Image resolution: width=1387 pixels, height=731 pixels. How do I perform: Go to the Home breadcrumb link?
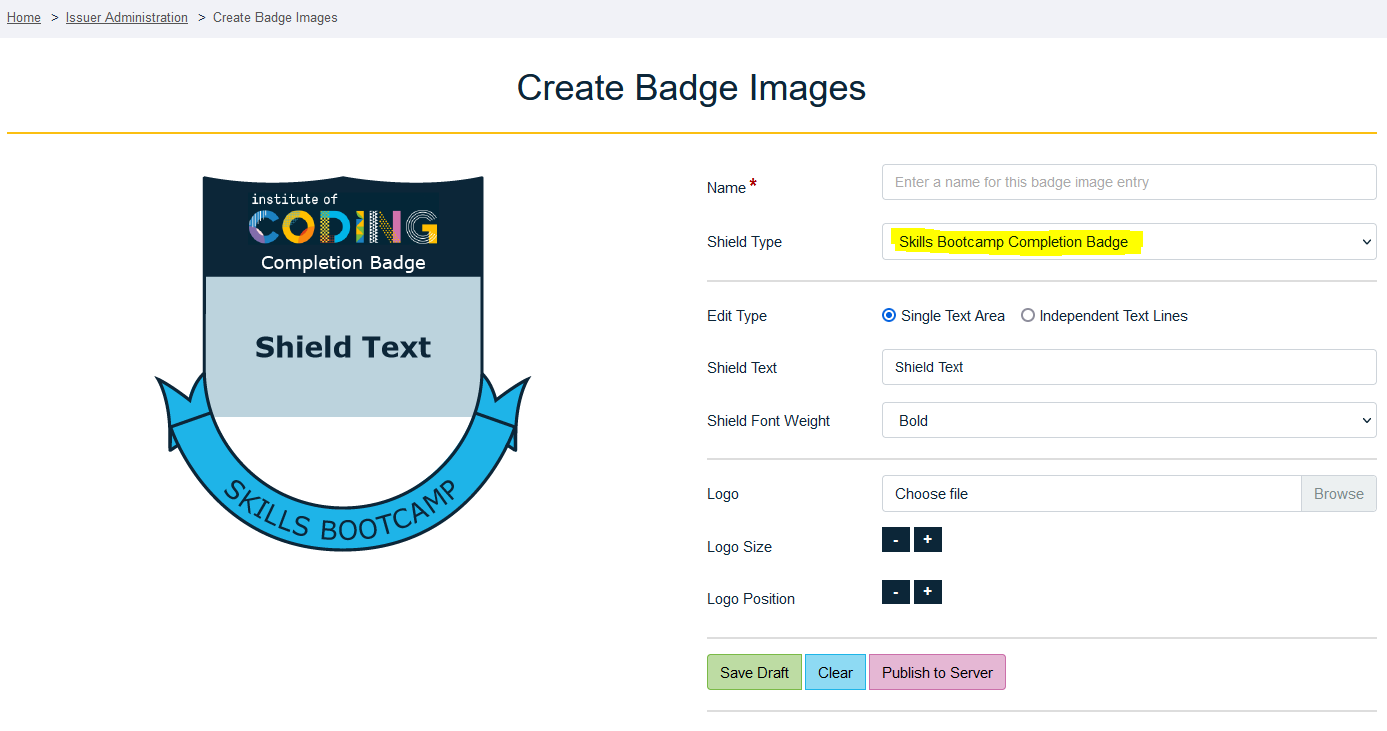[x=24, y=17]
